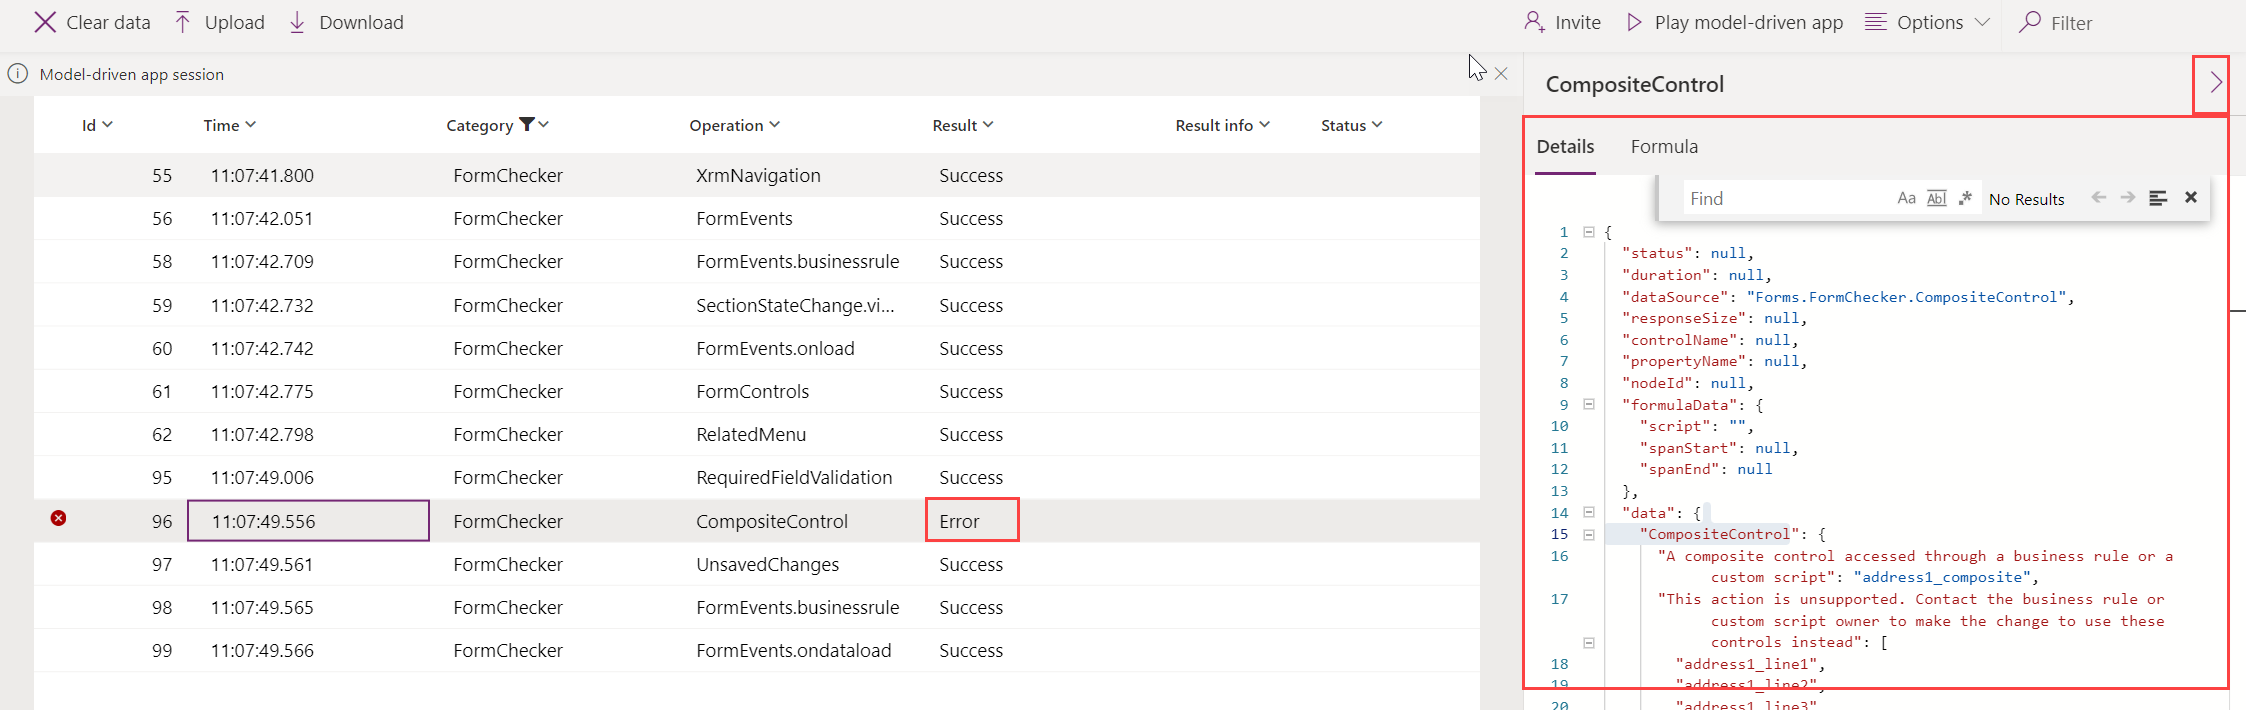This screenshot has width=2246, height=710.
Task: Fold the CompositeControl block at line 15
Action: click(x=1588, y=534)
